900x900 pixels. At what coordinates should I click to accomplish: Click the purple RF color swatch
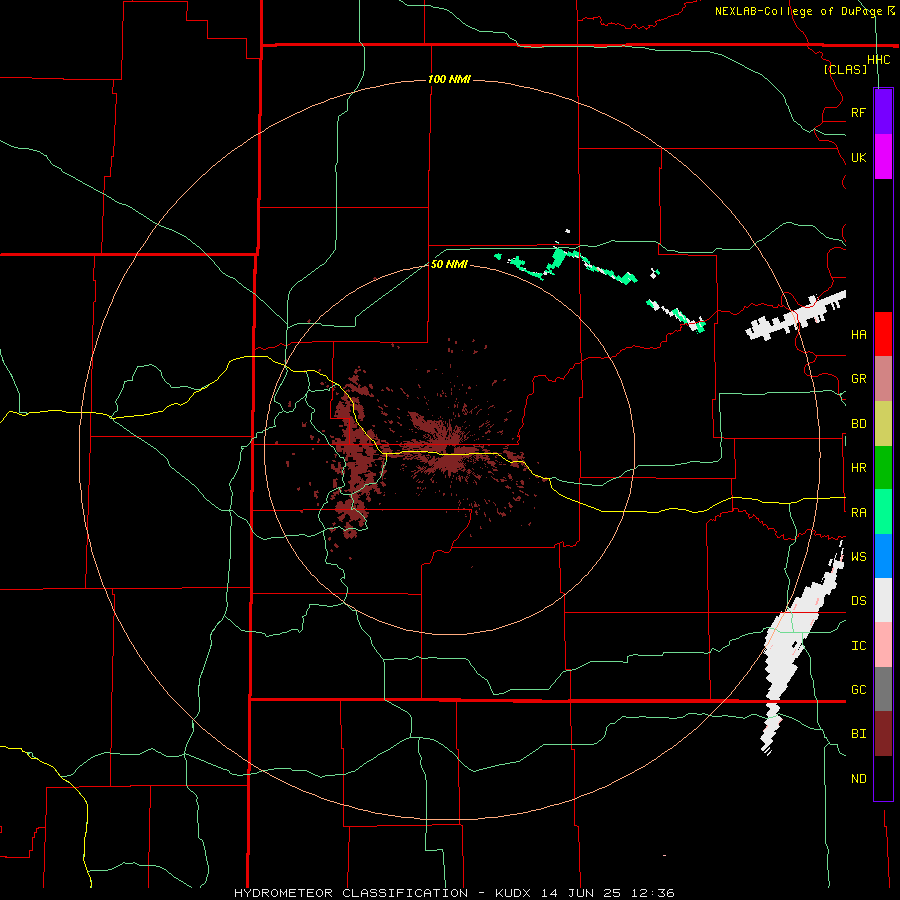coord(883,112)
